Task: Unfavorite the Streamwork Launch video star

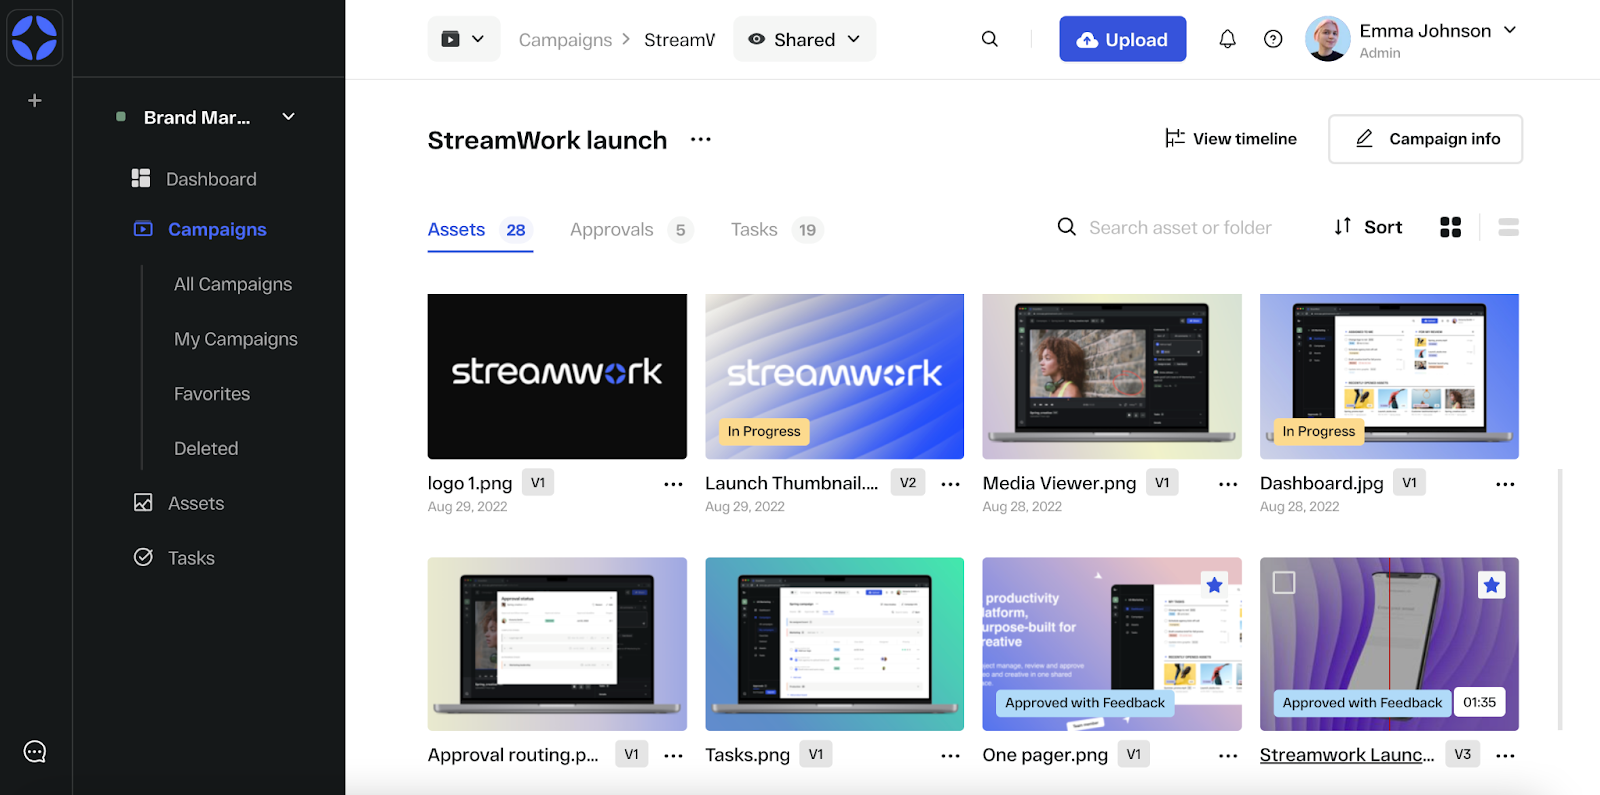Action: point(1492,585)
